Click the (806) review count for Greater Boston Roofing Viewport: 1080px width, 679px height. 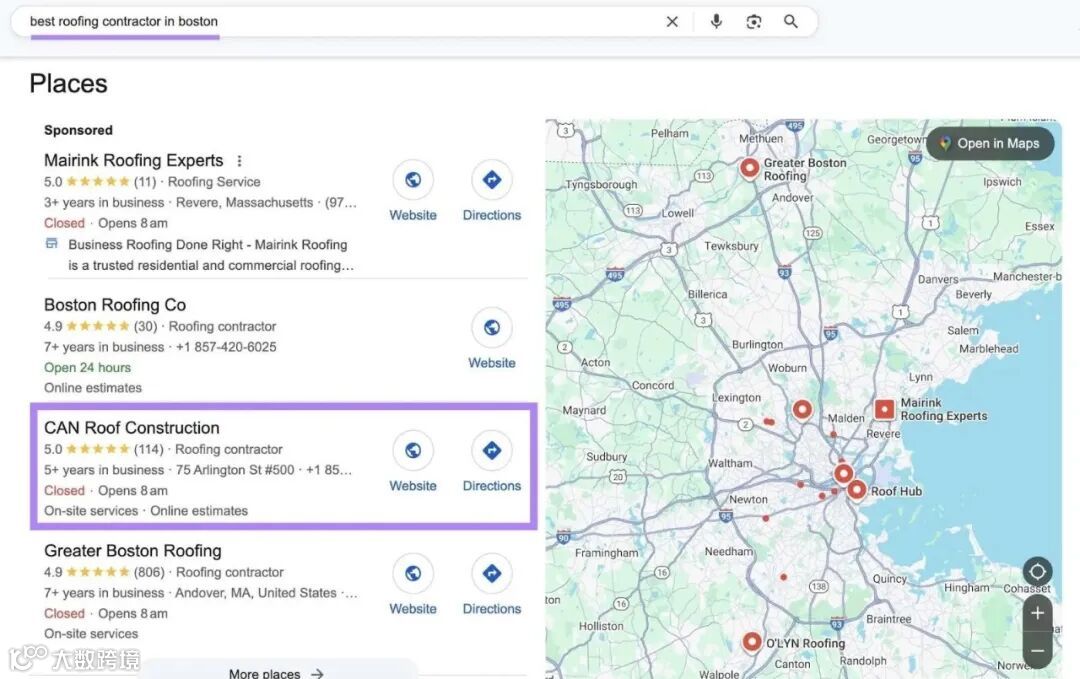pos(149,572)
